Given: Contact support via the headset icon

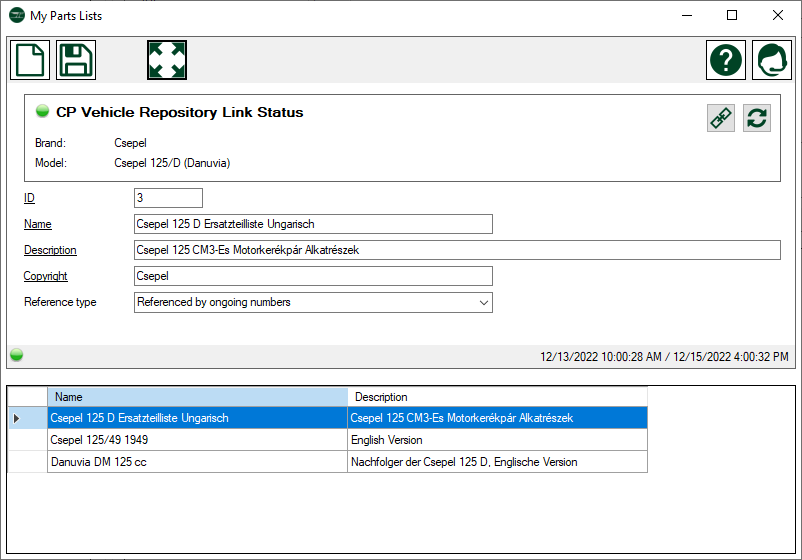Looking at the screenshot, I should tap(772, 60).
